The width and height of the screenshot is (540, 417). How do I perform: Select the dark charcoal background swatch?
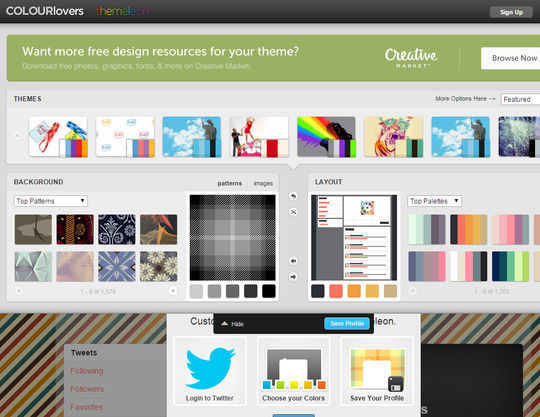(251, 291)
